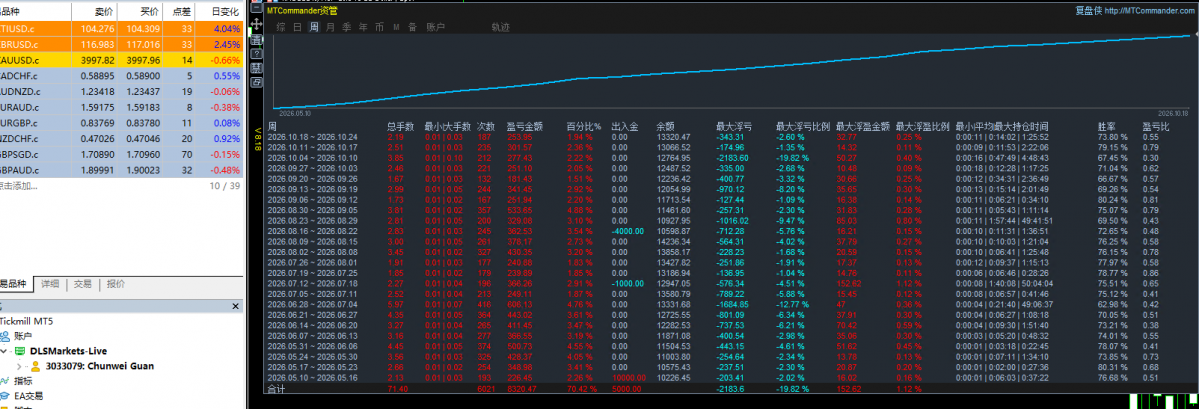
Task: Click the 总手数 column header
Action: click(401, 126)
